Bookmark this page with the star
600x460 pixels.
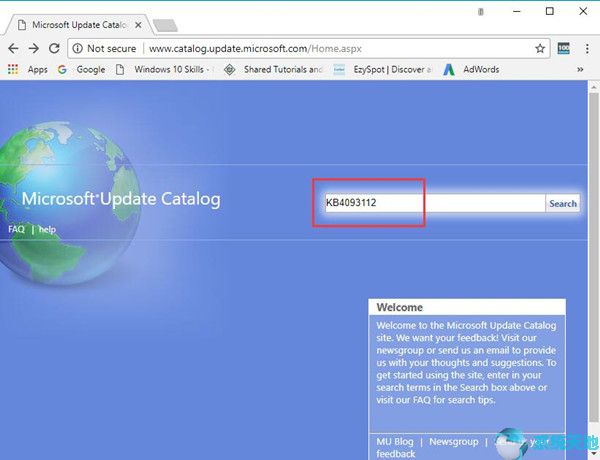pyautogui.click(x=540, y=49)
